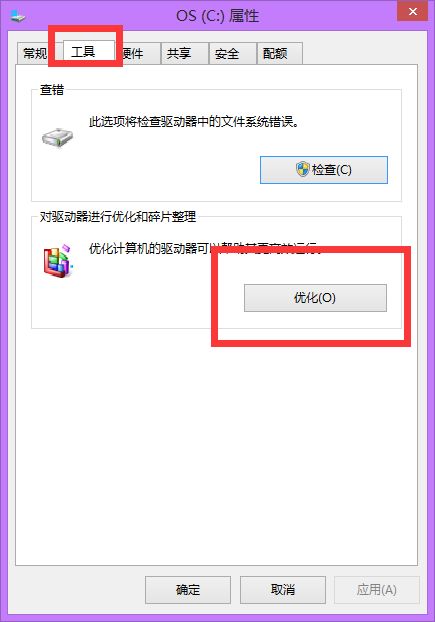Dismiss the dialog with 取消
The image size is (435, 622).
click(283, 589)
